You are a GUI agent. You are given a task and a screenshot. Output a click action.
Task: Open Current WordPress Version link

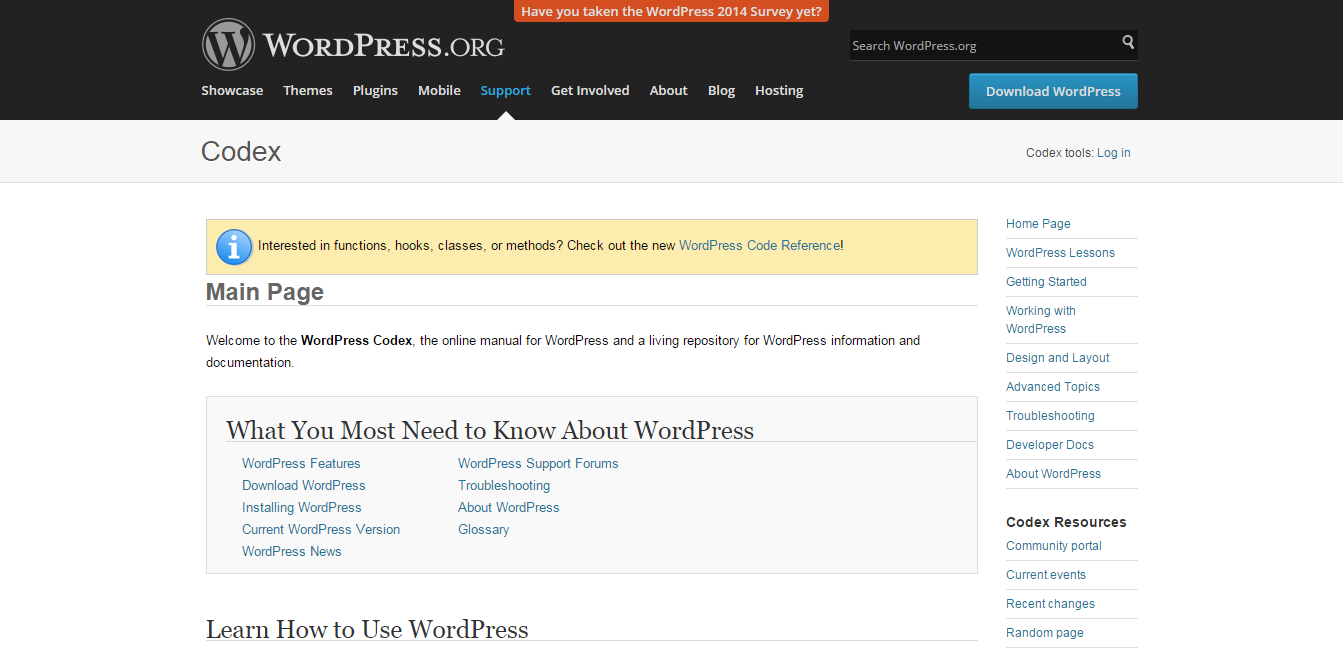[x=321, y=529]
